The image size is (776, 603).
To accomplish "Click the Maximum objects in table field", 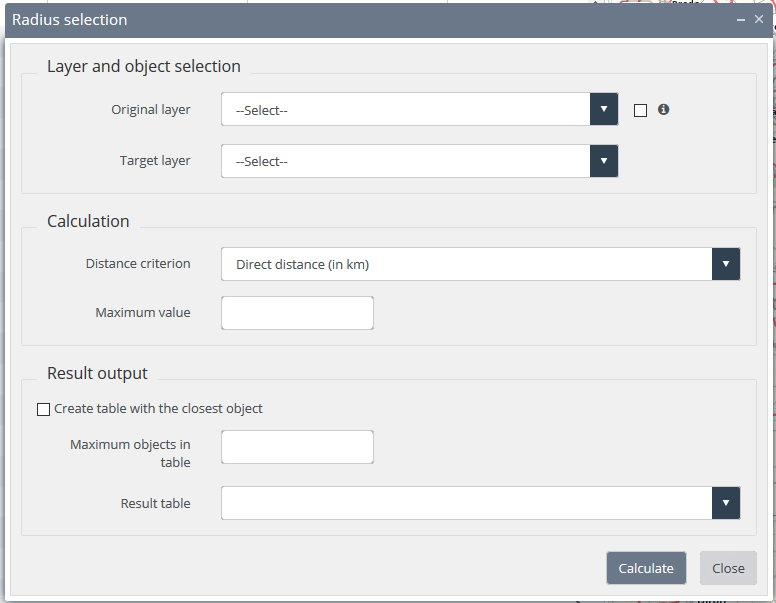I will [297, 447].
